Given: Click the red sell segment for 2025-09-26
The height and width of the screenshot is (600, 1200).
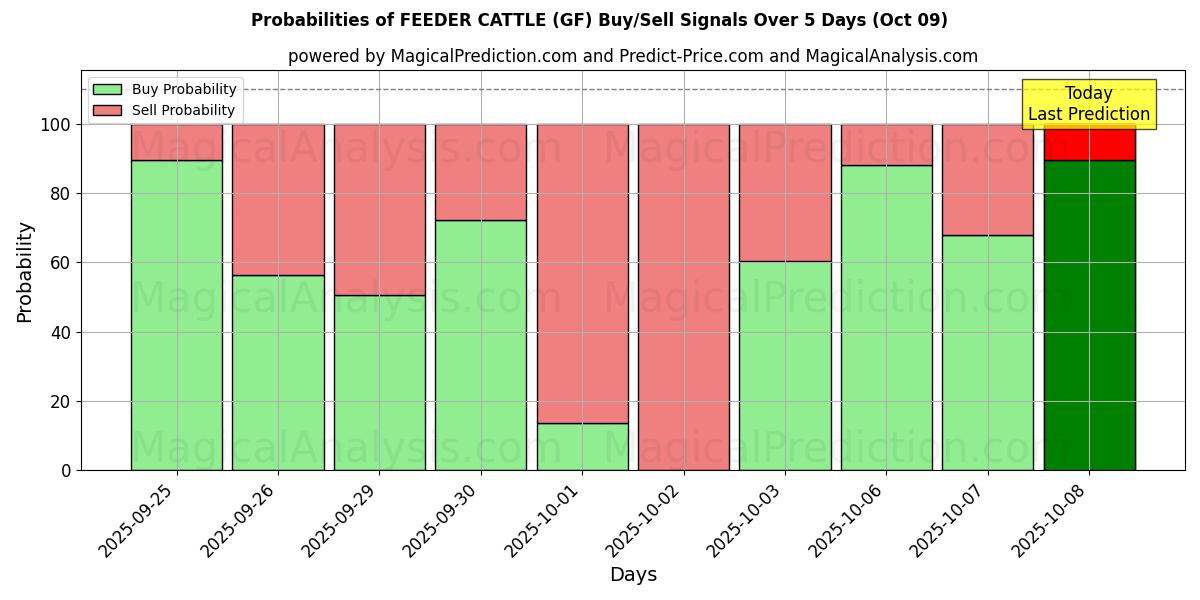Looking at the screenshot, I should (278, 200).
